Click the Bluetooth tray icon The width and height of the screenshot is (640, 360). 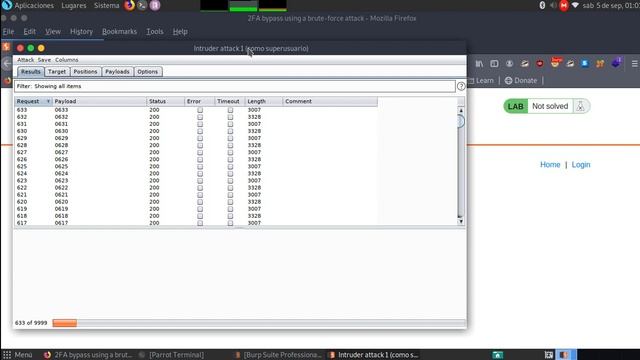(542, 5)
